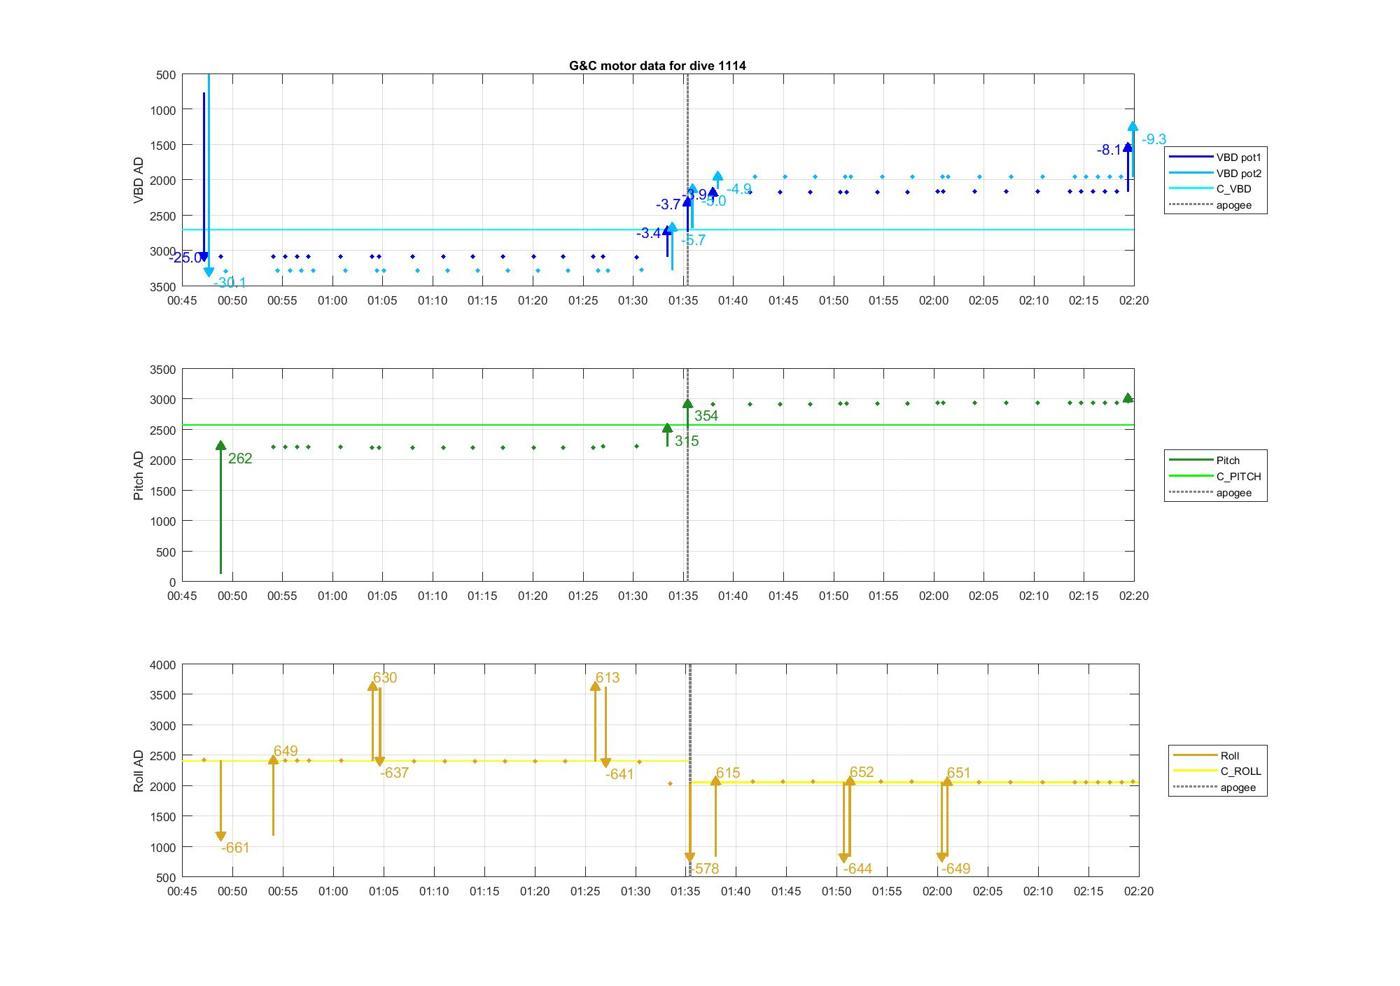Viewport: 1400px width, 986px height.
Task: Click the '315' pitch annotation
Action: click(687, 440)
